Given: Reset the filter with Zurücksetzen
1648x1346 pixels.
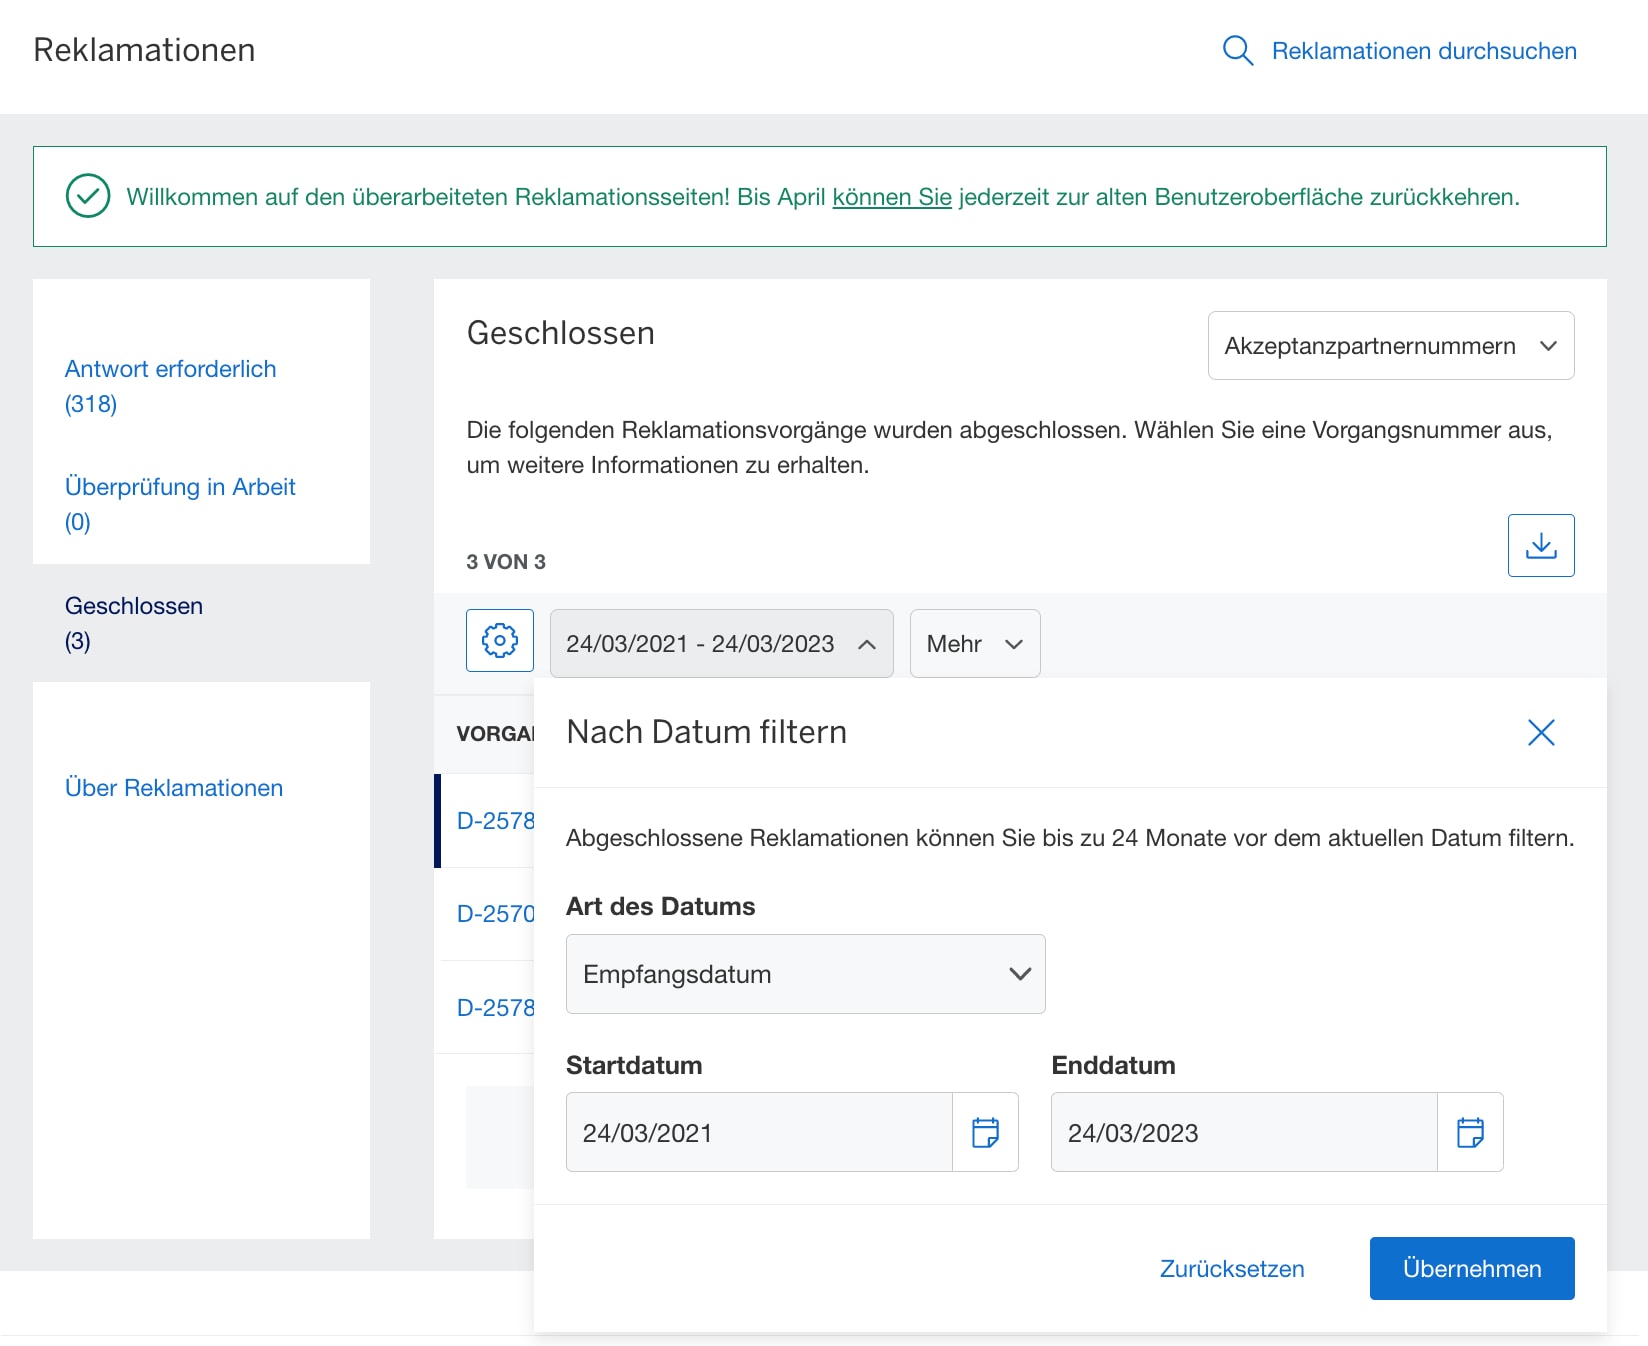Looking at the screenshot, I should pos(1231,1268).
